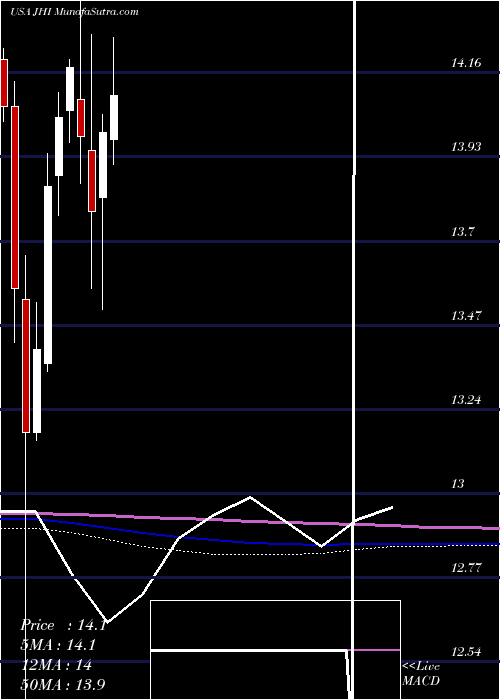Click the 50MA : 13.9 readout
This screenshot has width=500, height=700.
[x=63, y=684]
